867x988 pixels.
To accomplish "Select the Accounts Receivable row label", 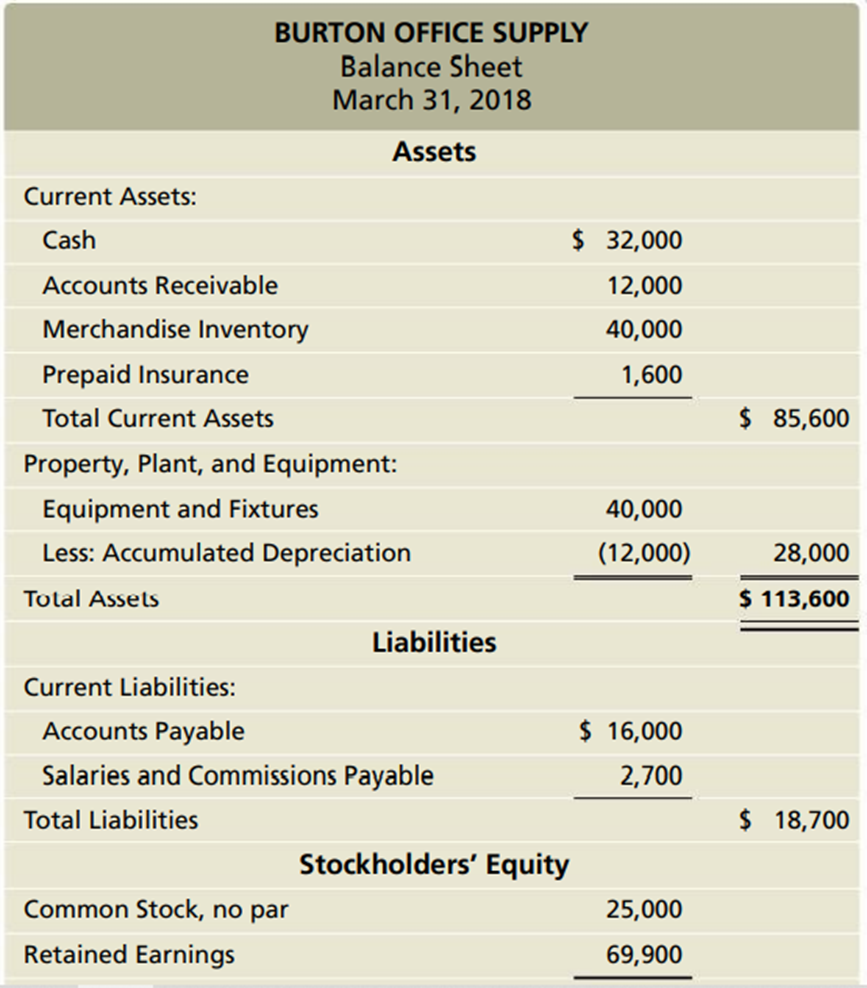I will coord(160,286).
